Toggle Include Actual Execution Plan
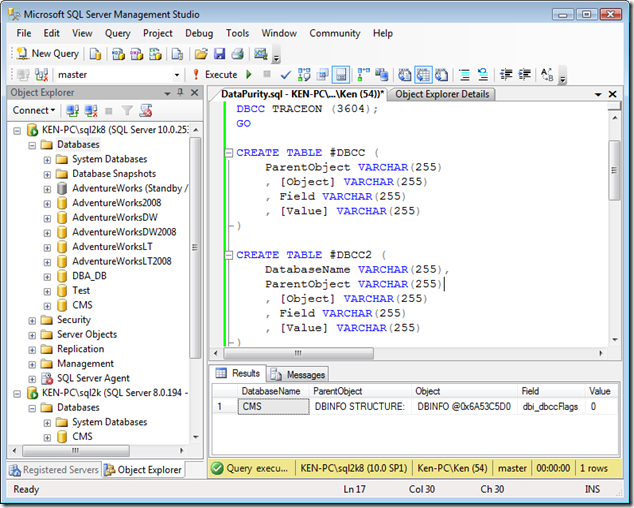The width and height of the screenshot is (634, 508). pyautogui.click(x=363, y=74)
